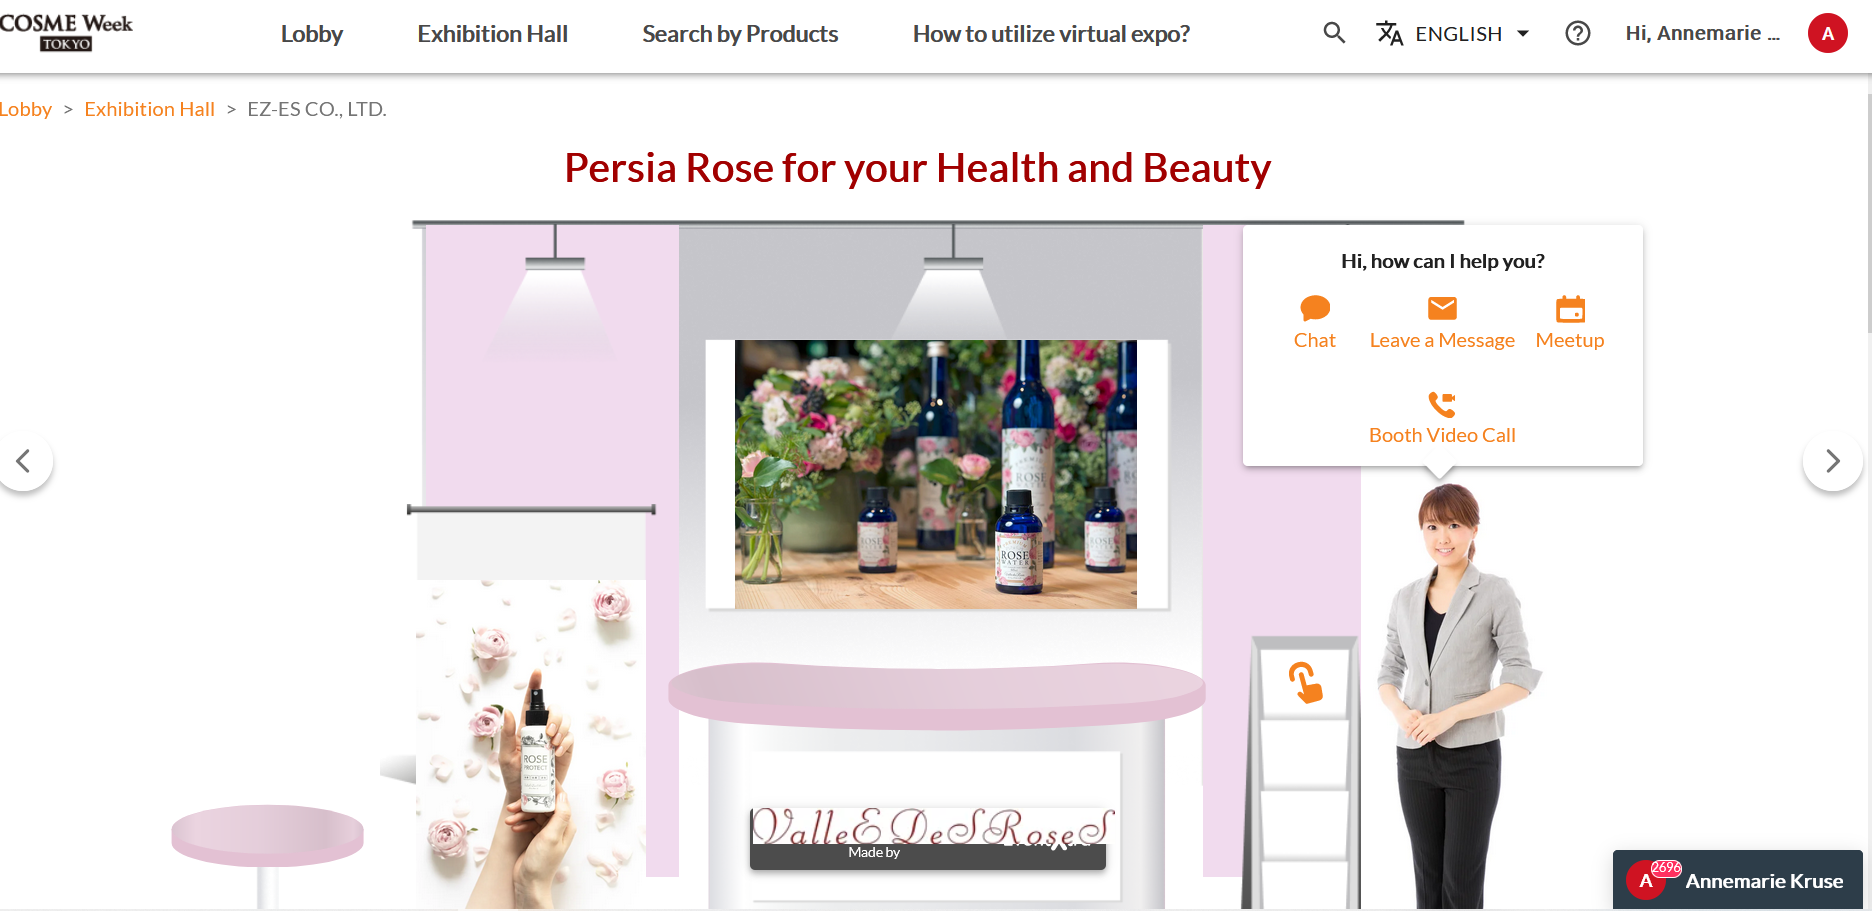The height and width of the screenshot is (911, 1872).
Task: Go to previous booth with left arrow
Action: [x=24, y=461]
